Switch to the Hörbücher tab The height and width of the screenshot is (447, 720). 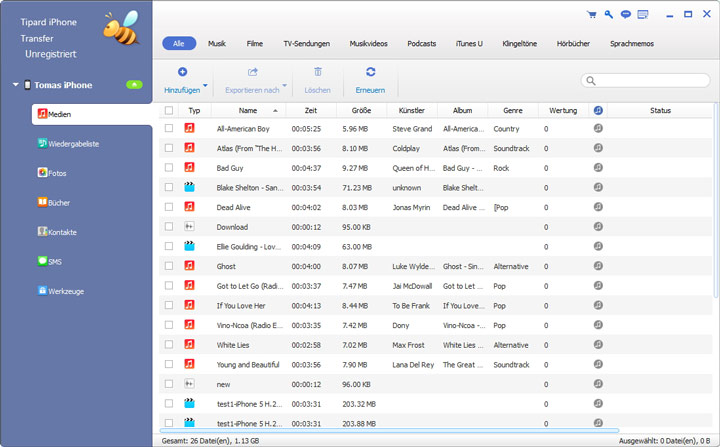(x=574, y=44)
